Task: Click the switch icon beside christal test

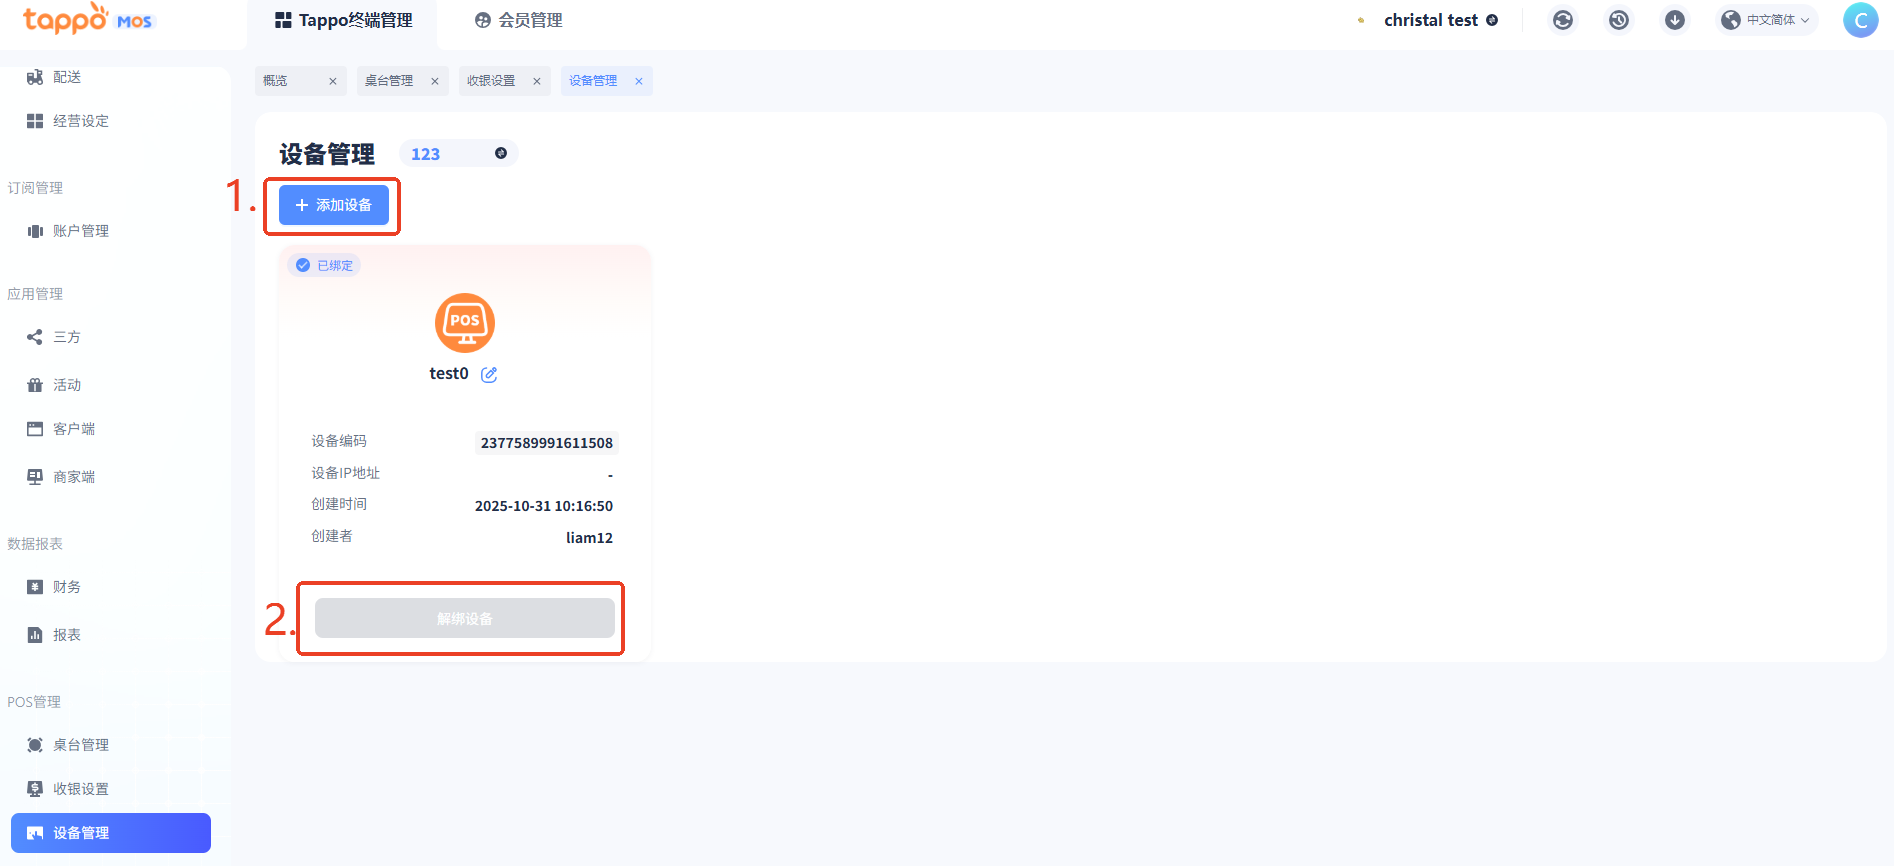Action: click(1492, 20)
